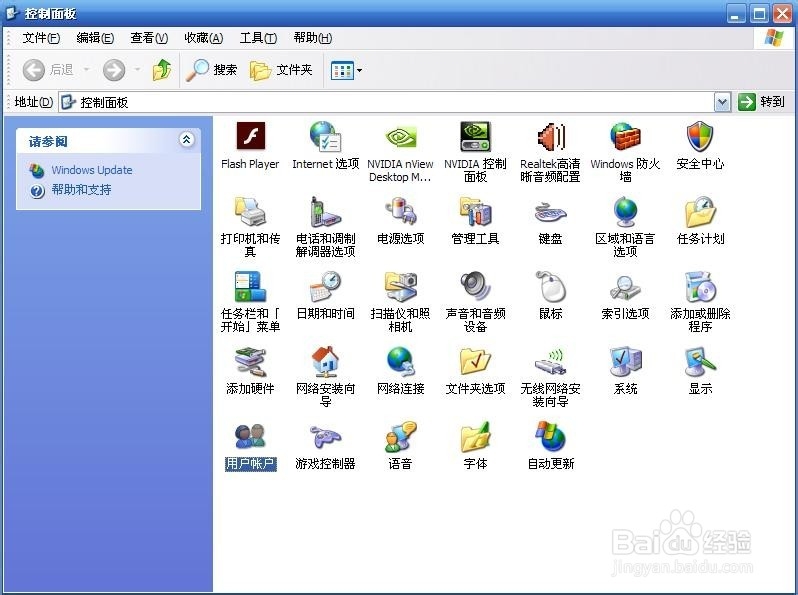Screen dimensions: 798x595
Task: Expand the address bar dropdown
Action: 723,102
